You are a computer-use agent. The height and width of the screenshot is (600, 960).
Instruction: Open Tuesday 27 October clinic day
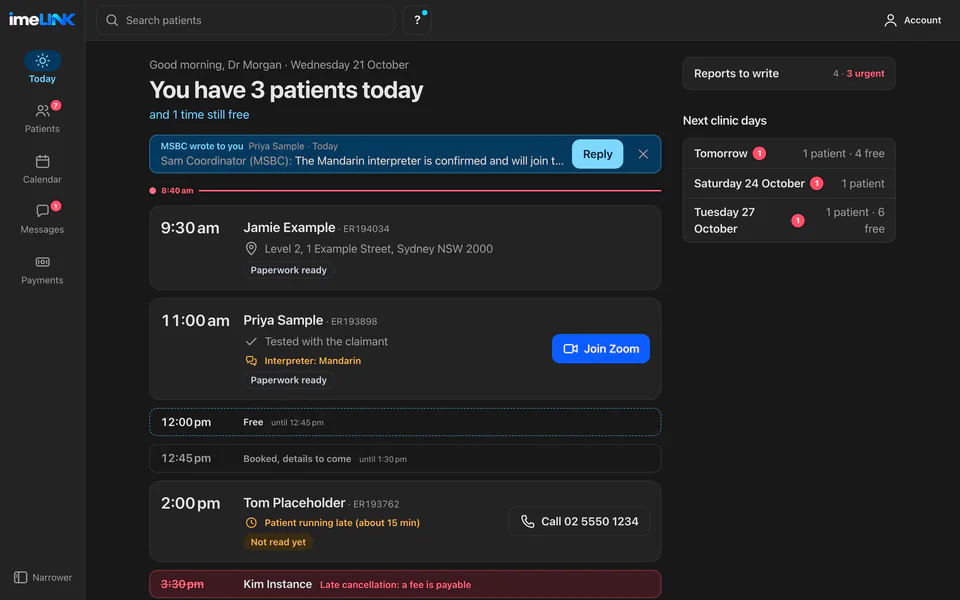tap(789, 220)
